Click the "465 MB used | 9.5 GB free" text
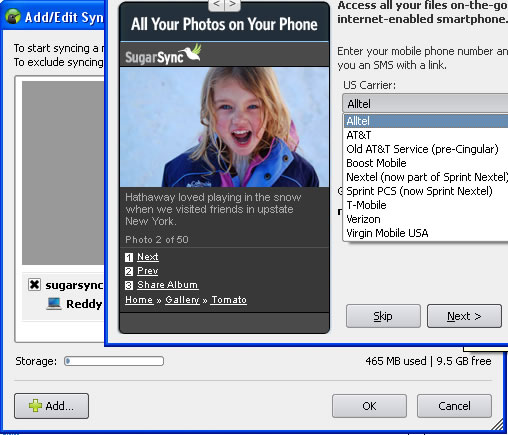508x435 pixels. pyautogui.click(x=428, y=361)
